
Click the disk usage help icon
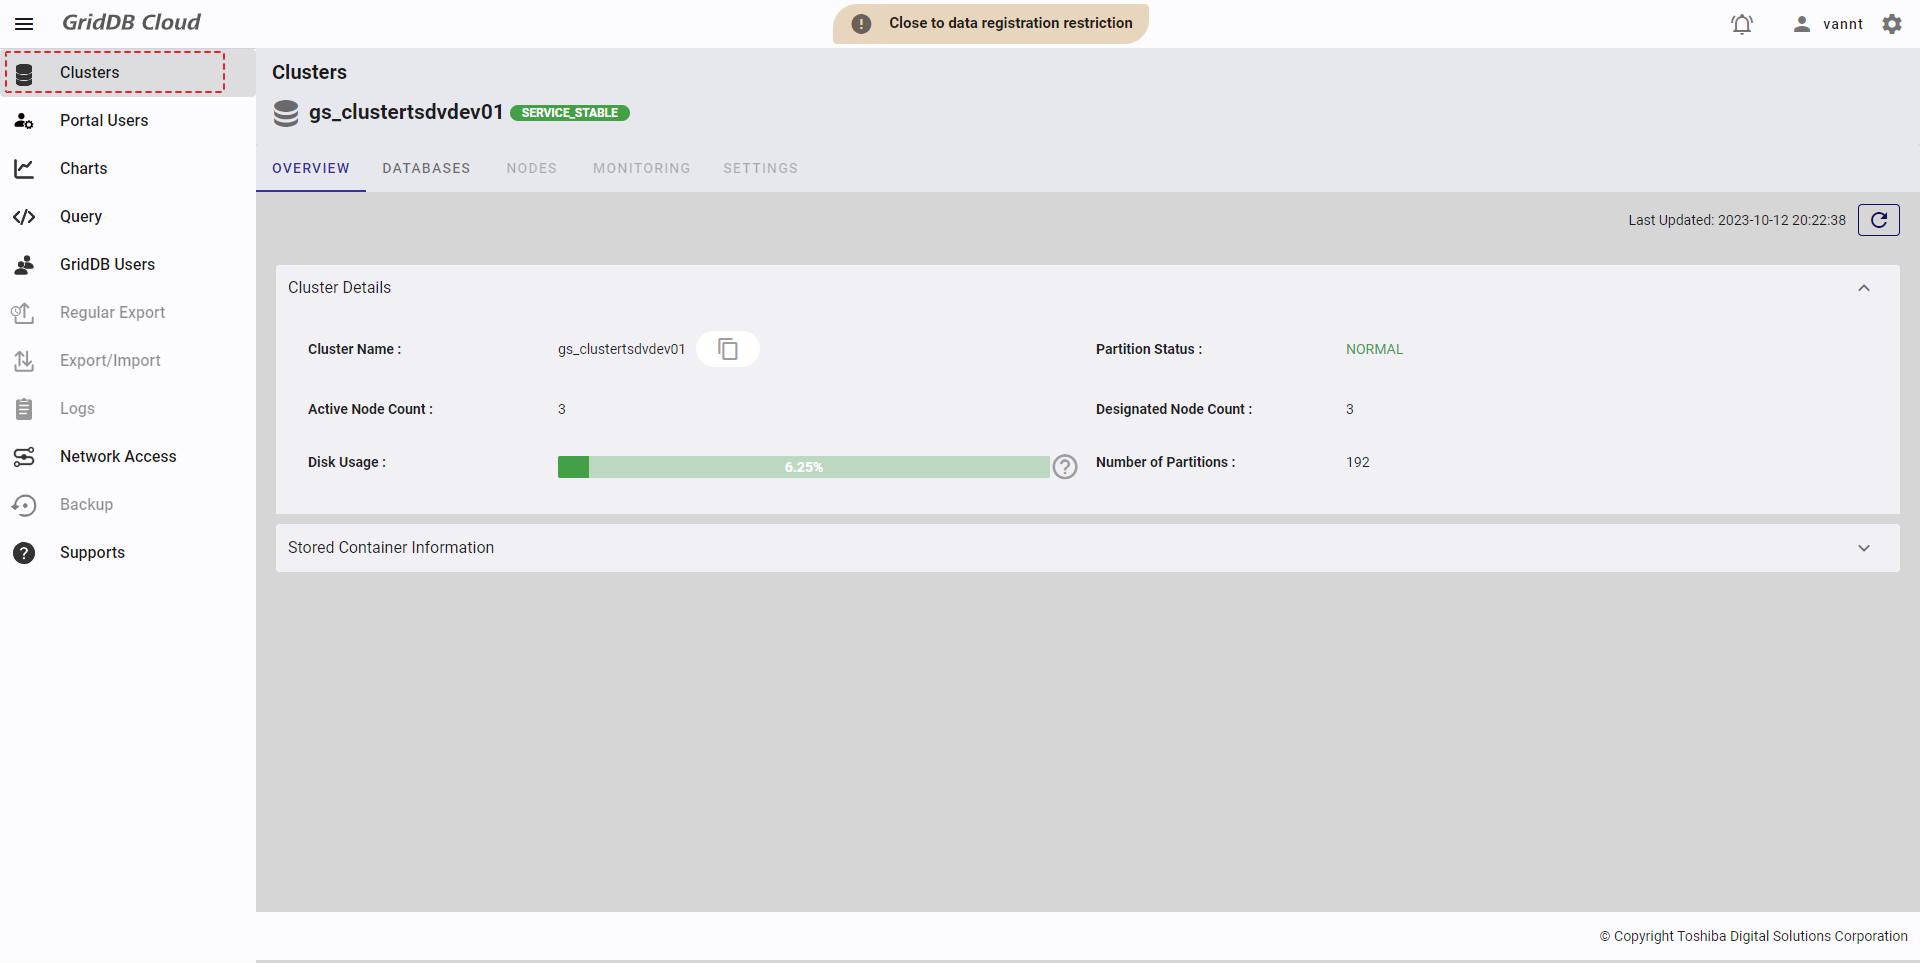(x=1065, y=467)
